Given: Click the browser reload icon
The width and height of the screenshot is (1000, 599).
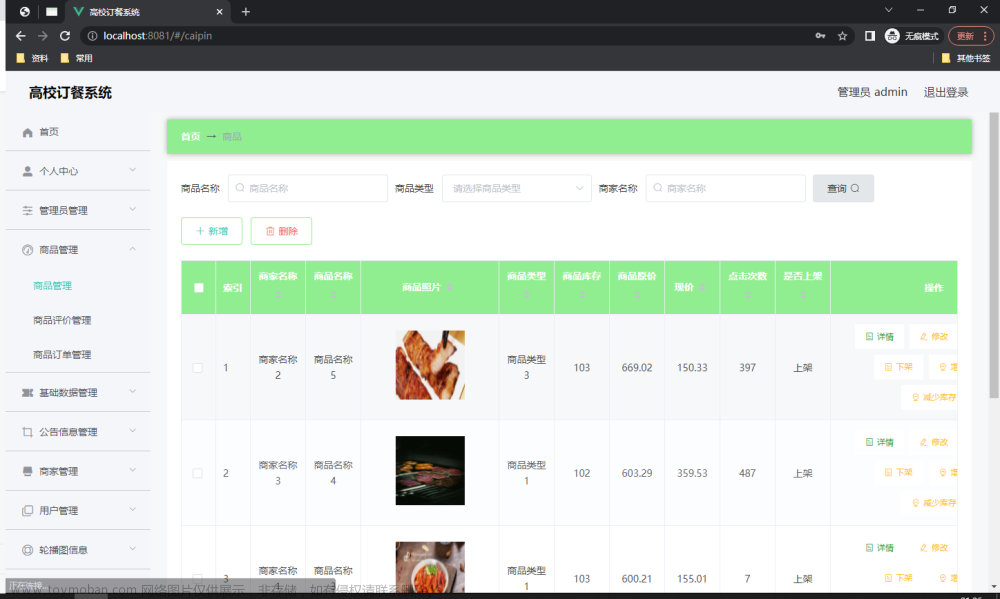Looking at the screenshot, I should click(65, 36).
